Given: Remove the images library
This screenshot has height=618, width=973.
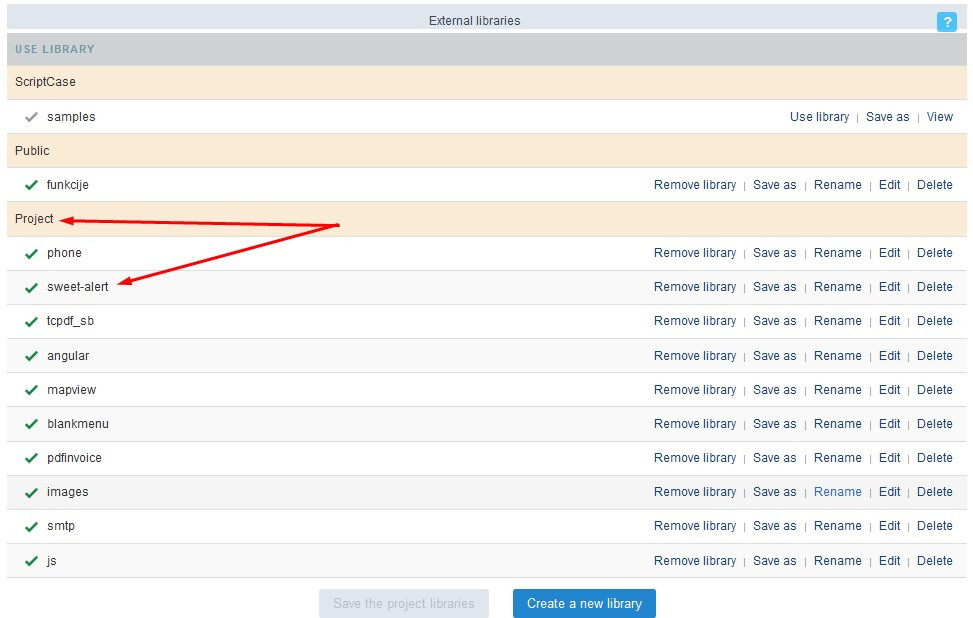Looking at the screenshot, I should [695, 492].
